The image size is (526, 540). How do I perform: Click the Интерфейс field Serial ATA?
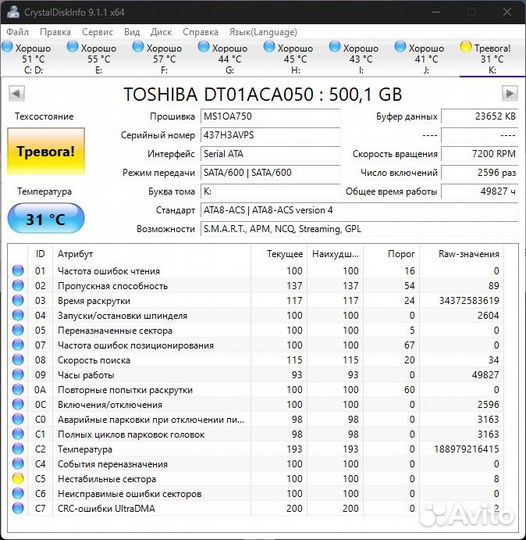coord(270,154)
